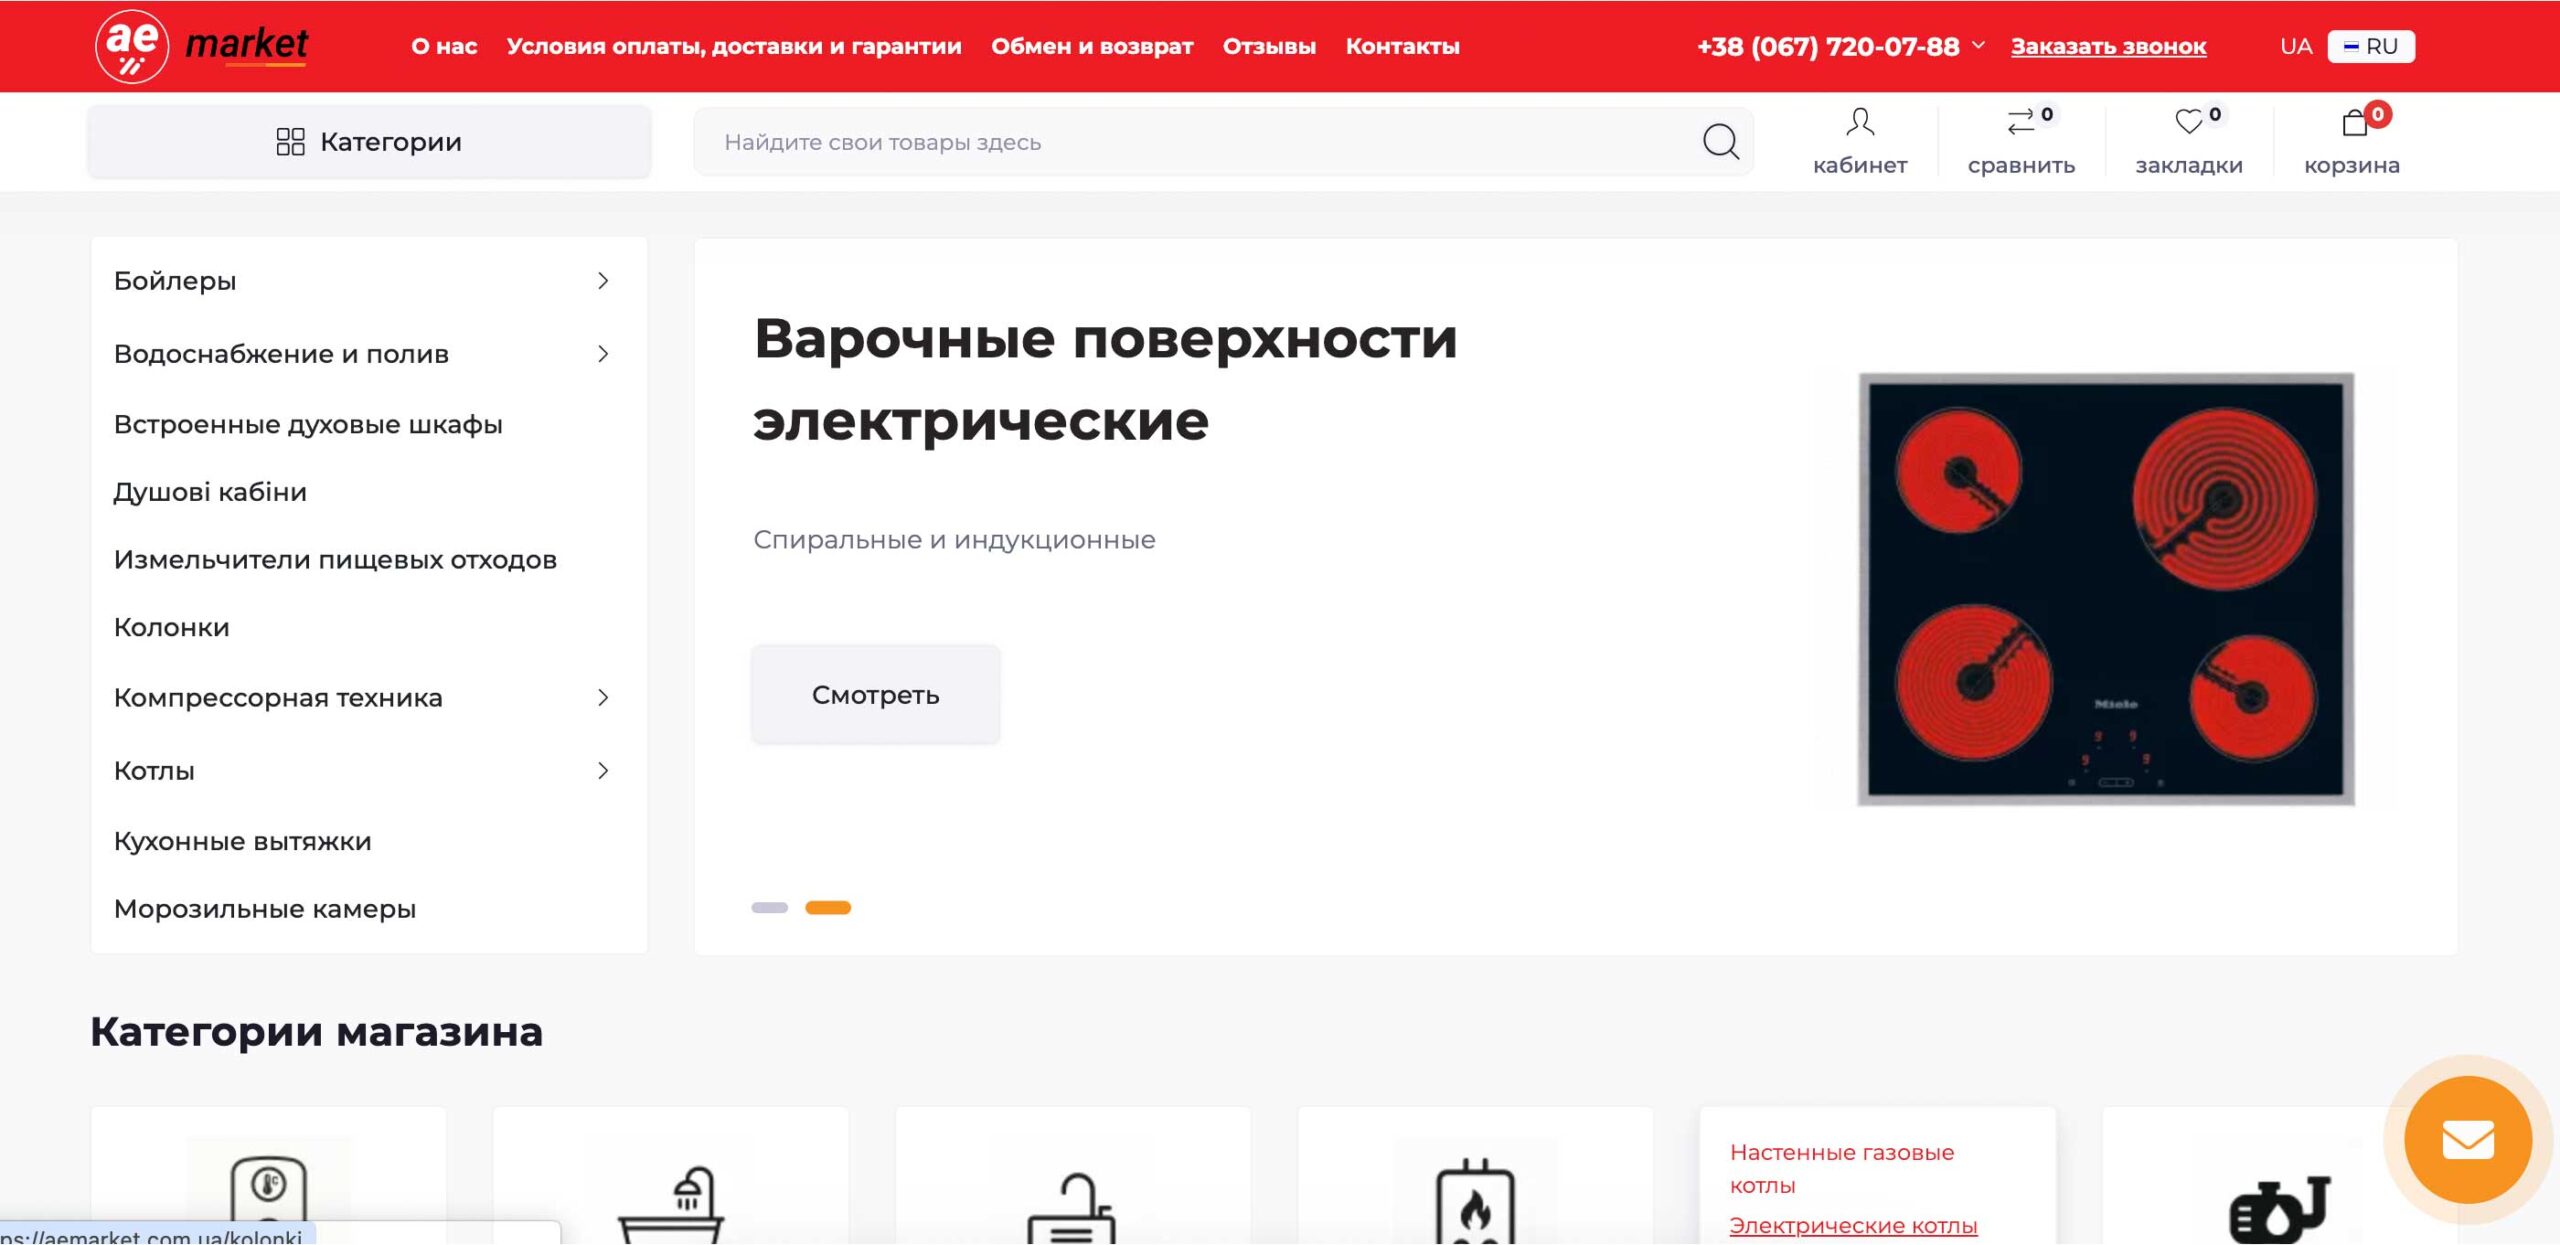Image resolution: width=2560 pixels, height=1245 pixels.
Task: Expand the Котлы category chevron
Action: (x=602, y=771)
